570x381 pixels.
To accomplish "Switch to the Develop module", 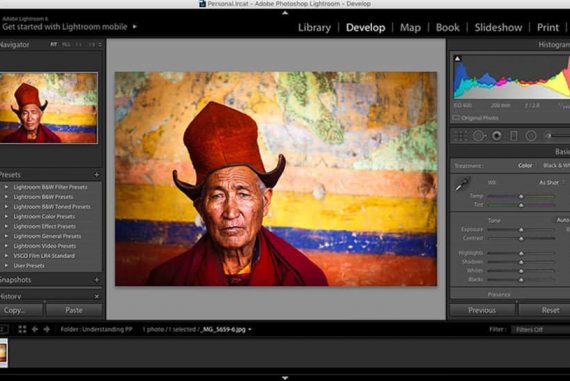I will (365, 28).
